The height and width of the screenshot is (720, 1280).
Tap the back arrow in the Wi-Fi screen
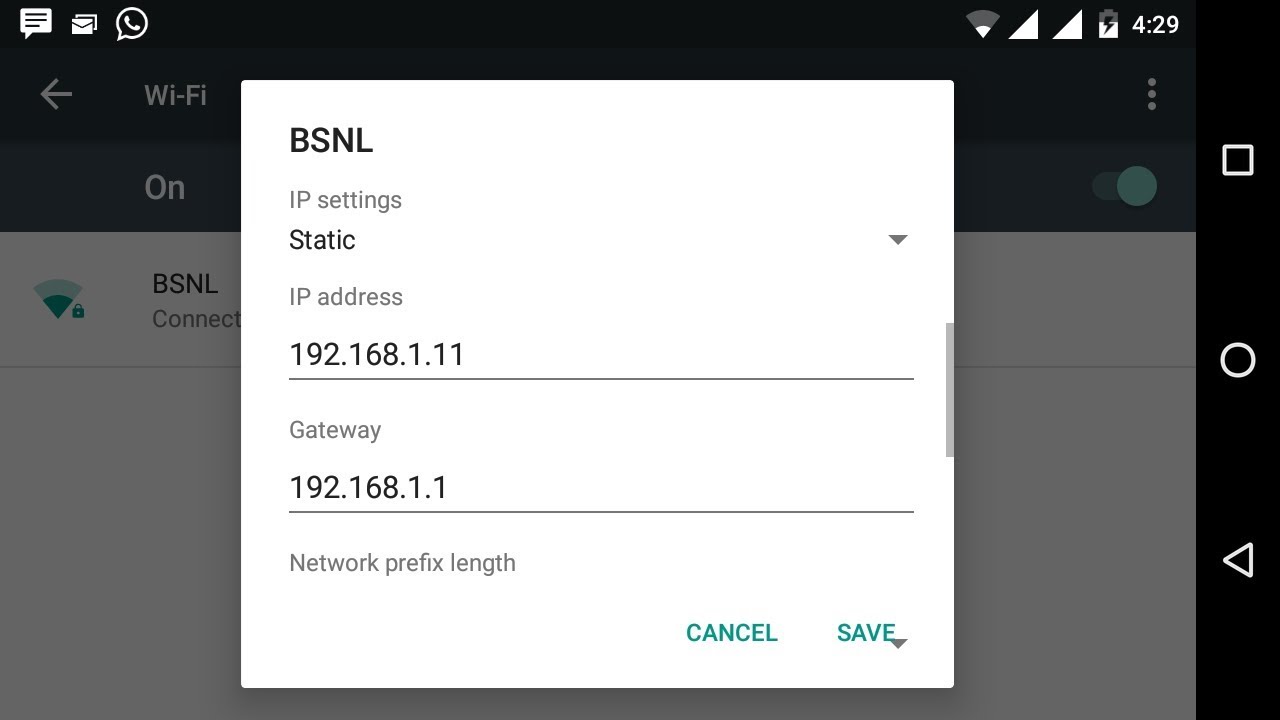click(x=56, y=94)
